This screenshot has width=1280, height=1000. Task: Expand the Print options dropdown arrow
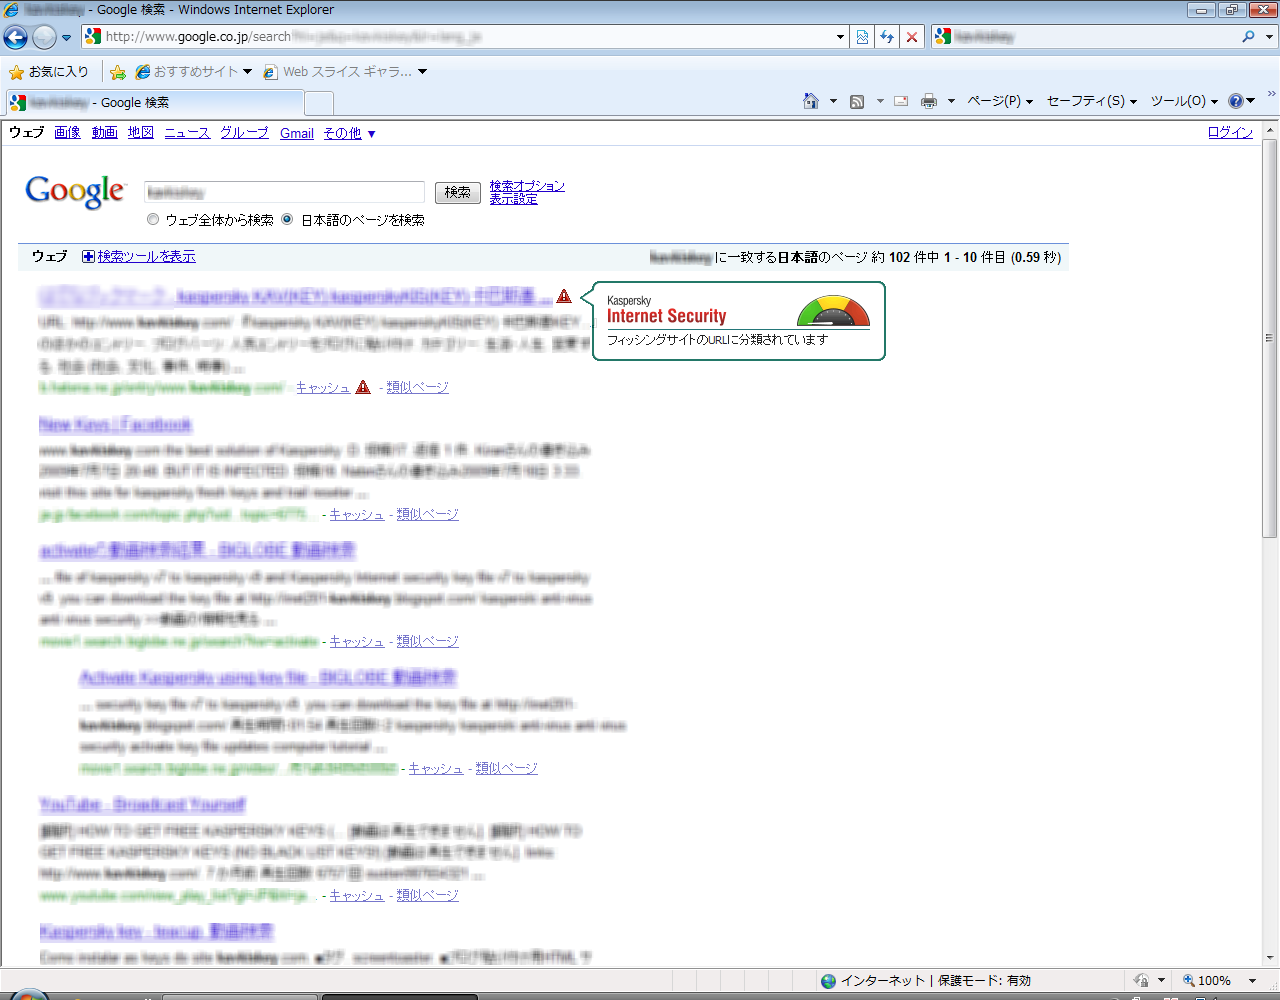[x=951, y=101]
